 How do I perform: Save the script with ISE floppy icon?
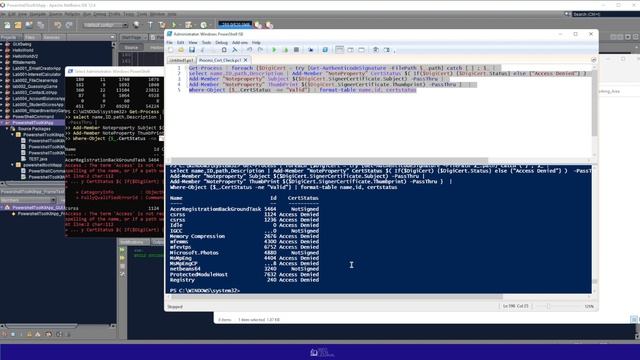pyautogui.click(x=191, y=50)
